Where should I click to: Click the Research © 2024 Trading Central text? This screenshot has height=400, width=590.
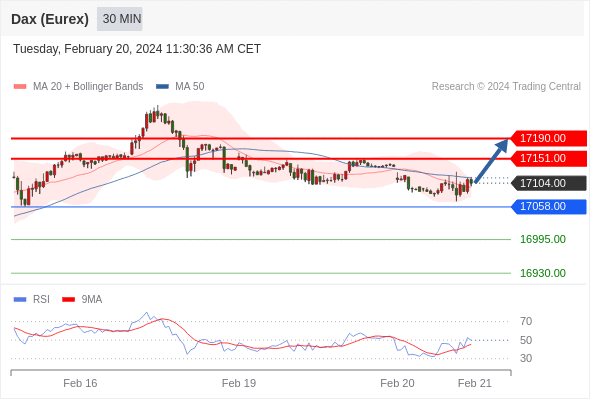[506, 87]
